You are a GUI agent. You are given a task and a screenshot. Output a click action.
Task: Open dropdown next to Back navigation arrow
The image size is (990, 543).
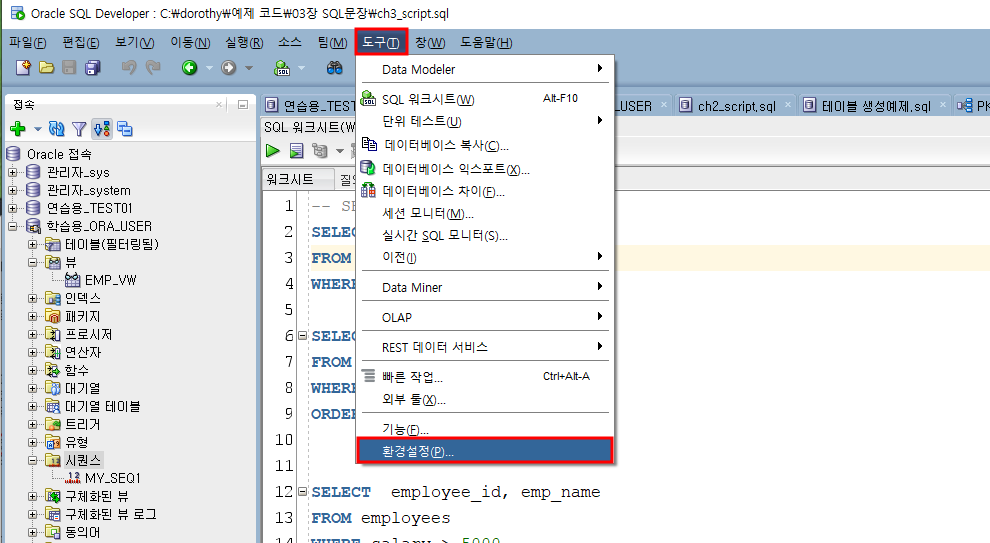click(x=209, y=68)
